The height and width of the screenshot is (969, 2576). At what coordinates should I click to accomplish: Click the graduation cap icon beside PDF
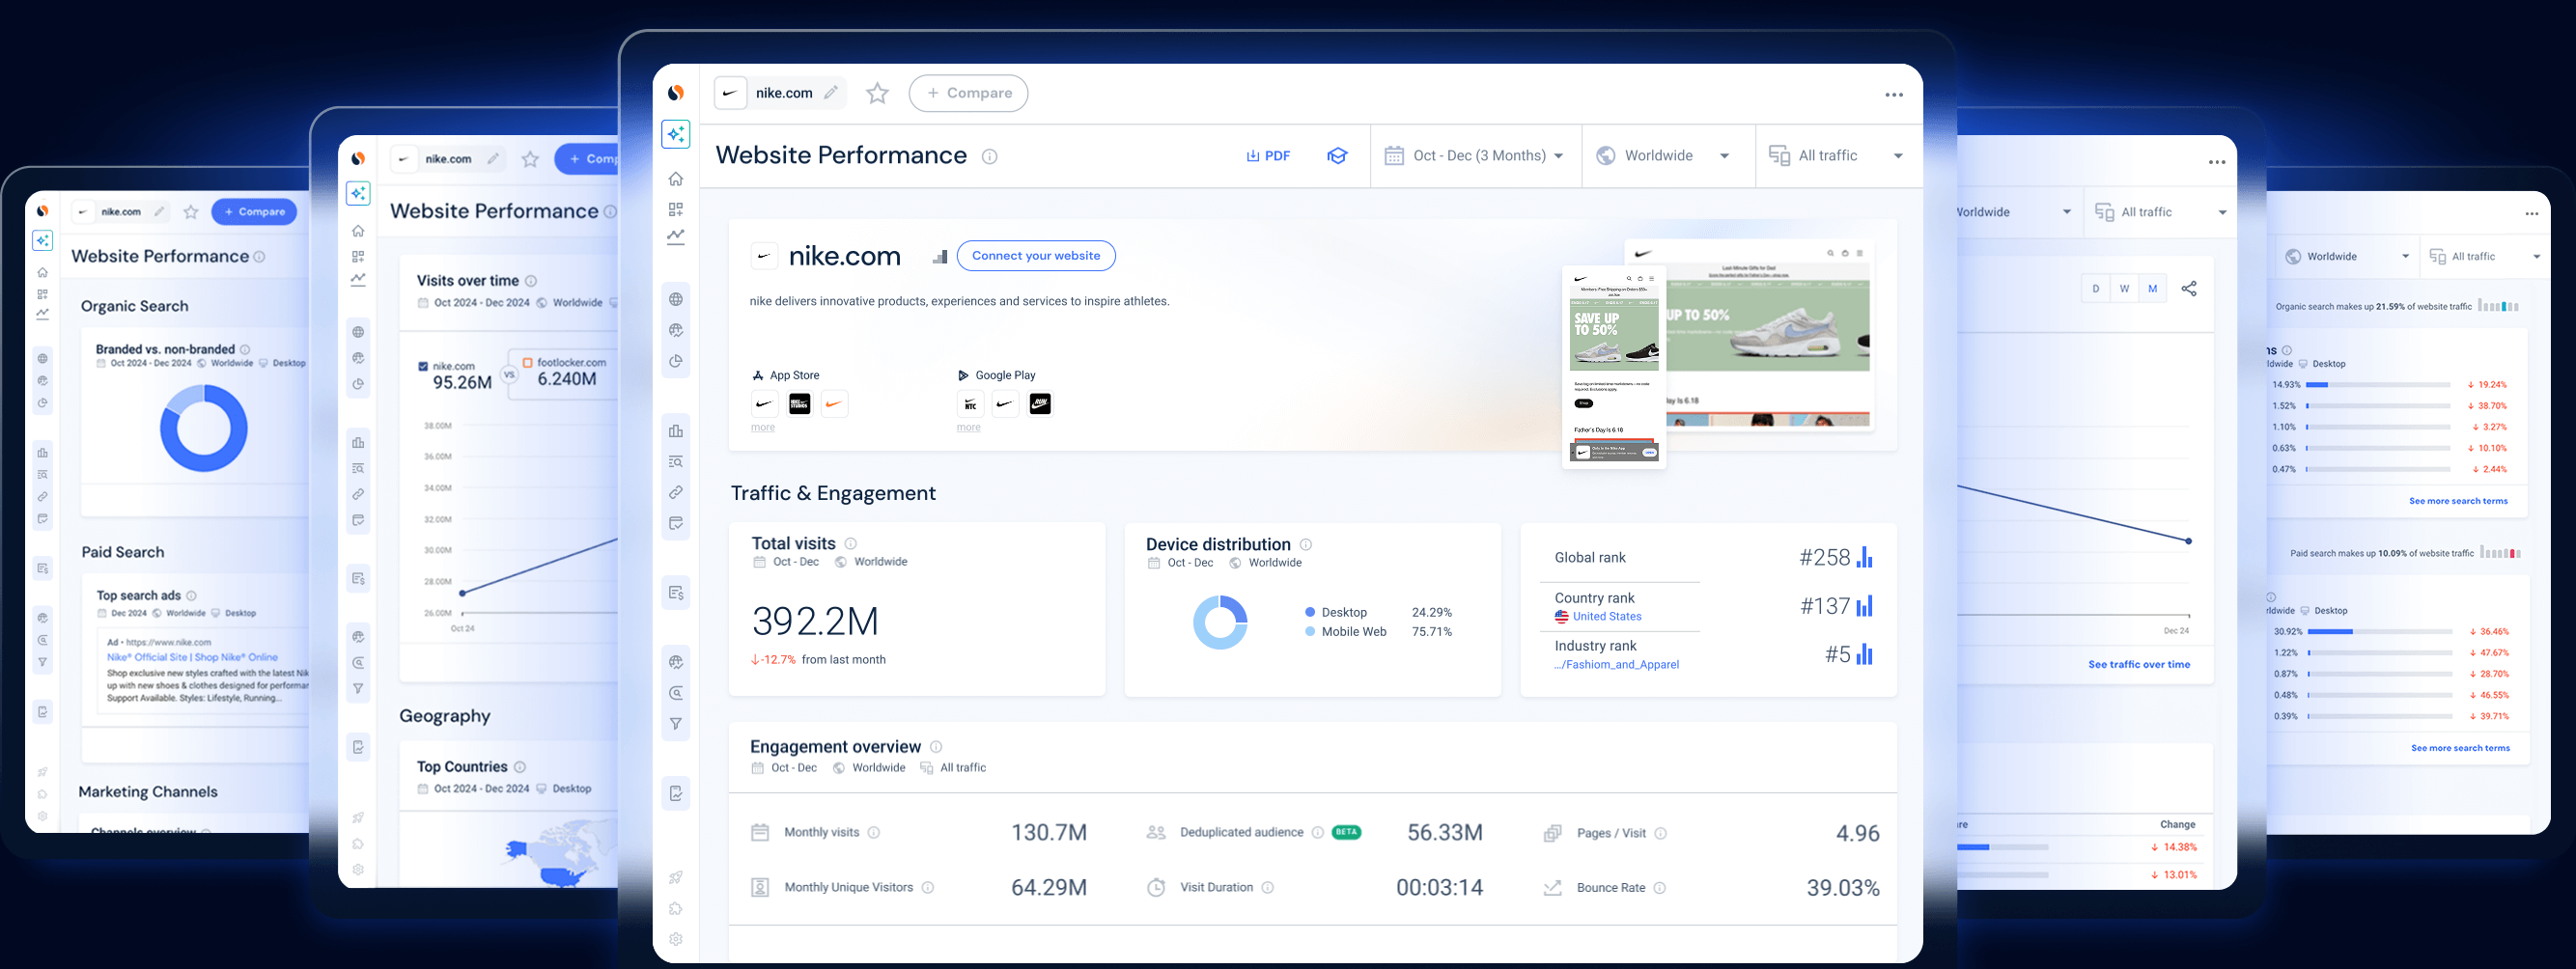coord(1337,156)
